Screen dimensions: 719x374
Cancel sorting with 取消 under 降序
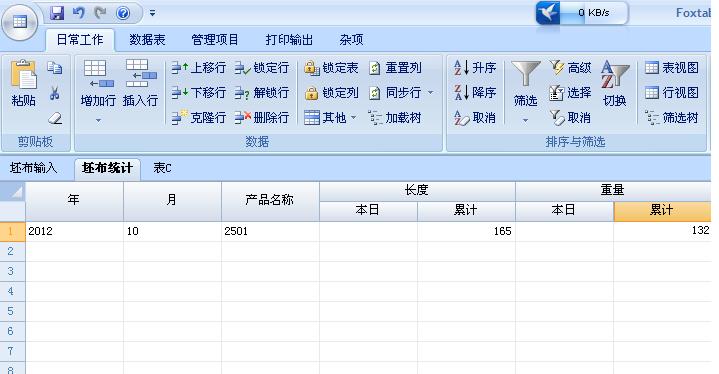[475, 118]
